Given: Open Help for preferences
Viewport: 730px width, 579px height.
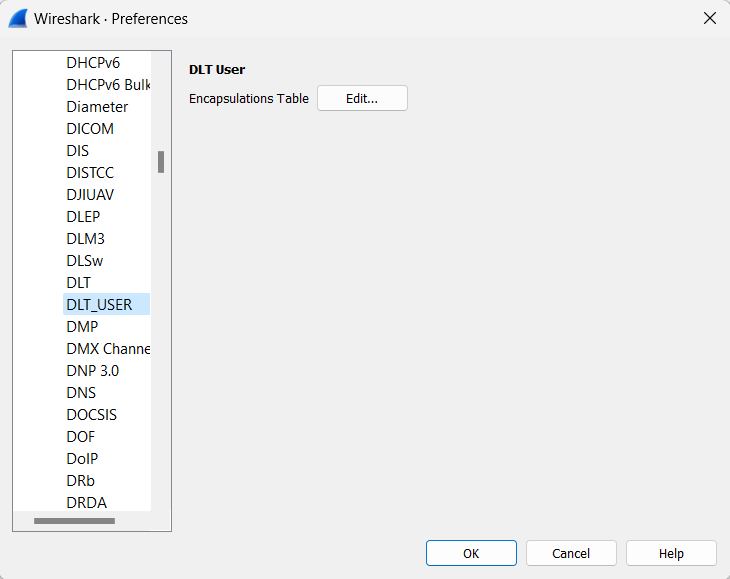Looking at the screenshot, I should [671, 553].
